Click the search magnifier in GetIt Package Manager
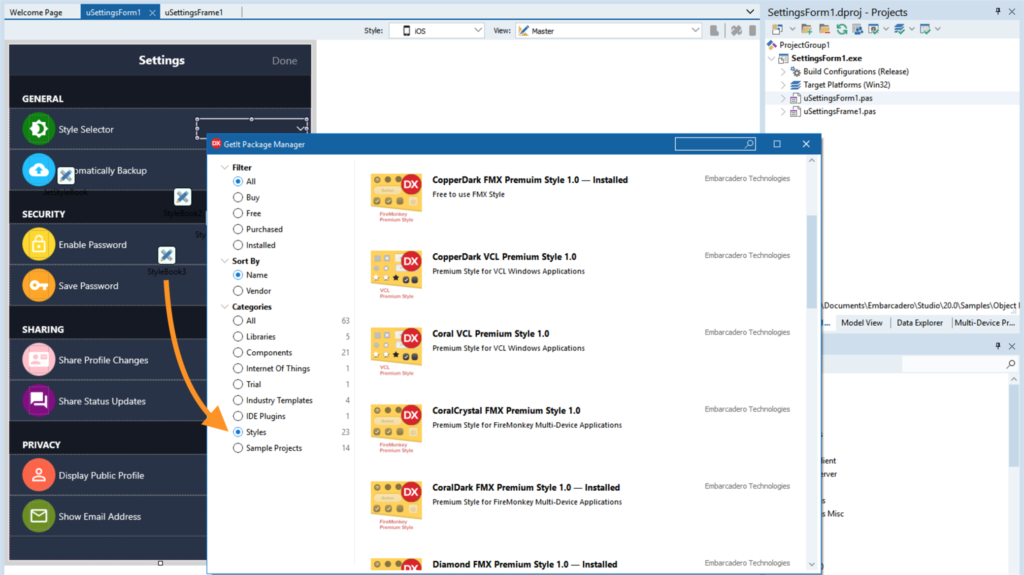 tap(749, 144)
